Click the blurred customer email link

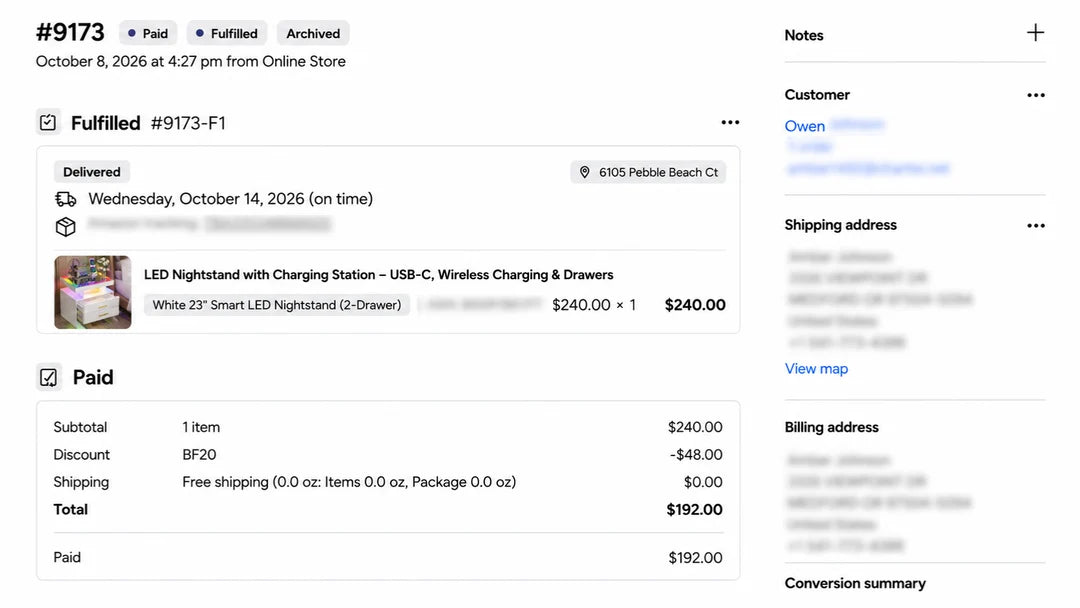[x=867, y=169]
